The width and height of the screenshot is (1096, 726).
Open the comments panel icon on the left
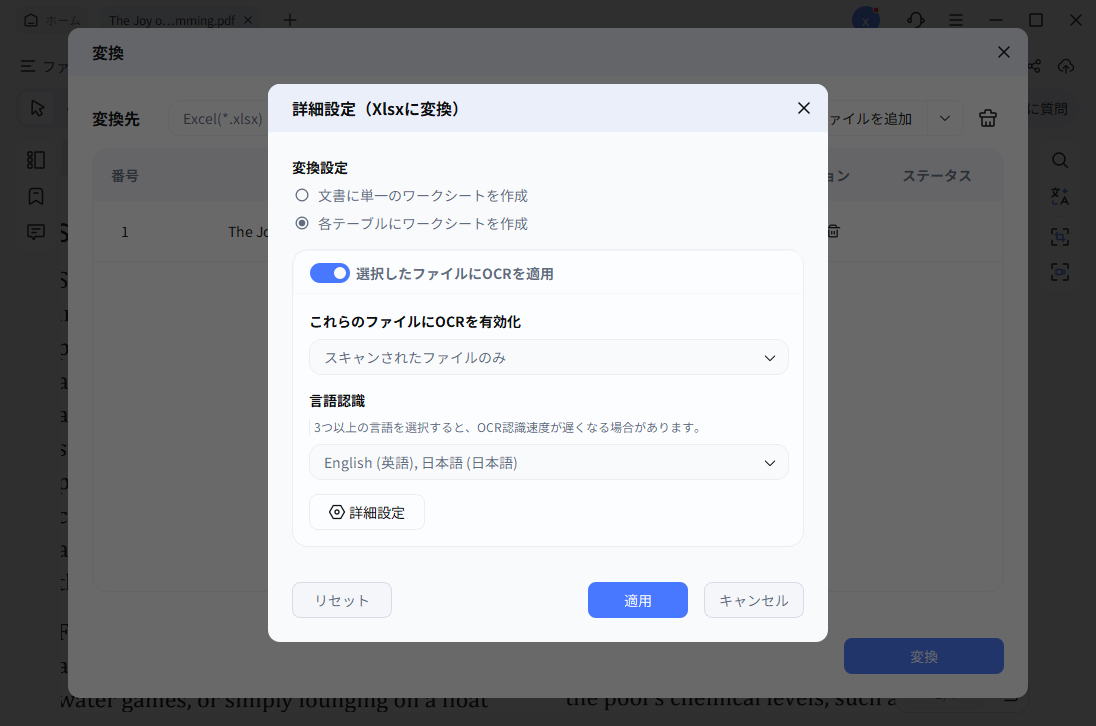[x=36, y=232]
